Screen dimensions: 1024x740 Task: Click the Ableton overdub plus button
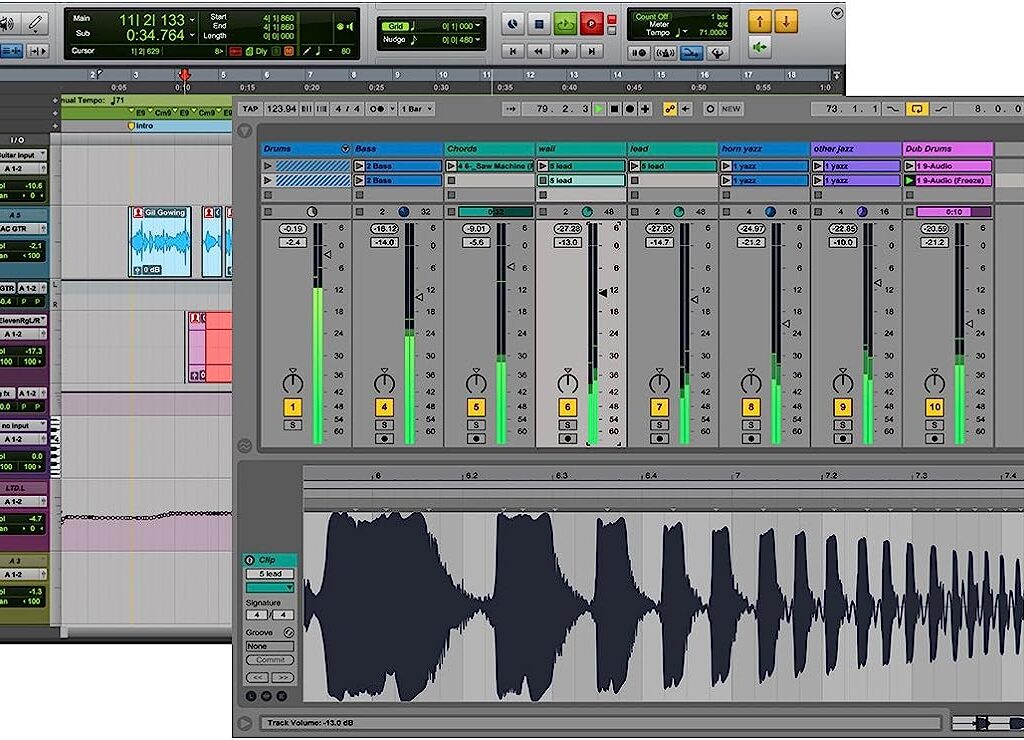point(645,109)
